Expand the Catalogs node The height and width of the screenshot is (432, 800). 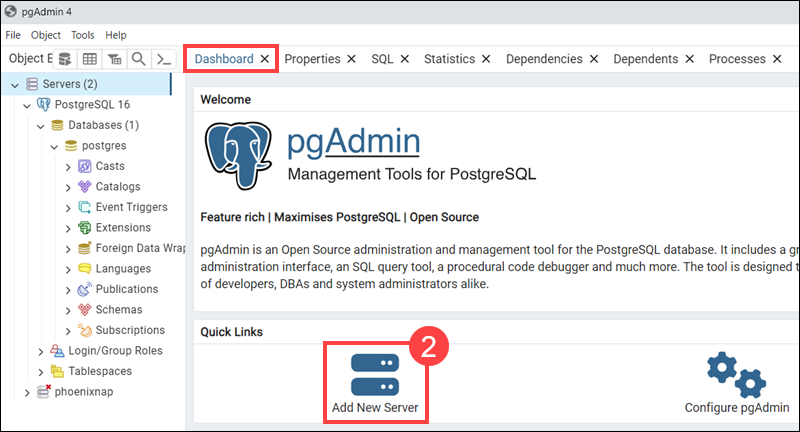pyautogui.click(x=68, y=188)
